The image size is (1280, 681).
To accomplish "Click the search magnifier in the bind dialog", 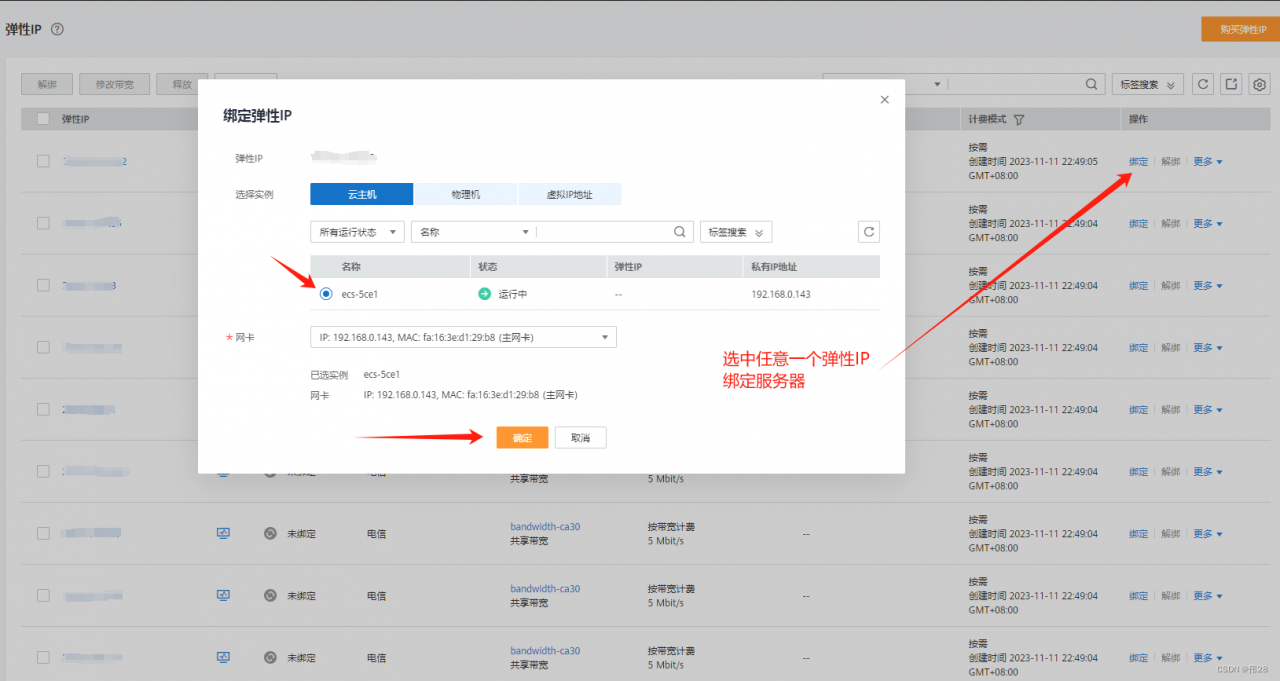I will coord(680,232).
